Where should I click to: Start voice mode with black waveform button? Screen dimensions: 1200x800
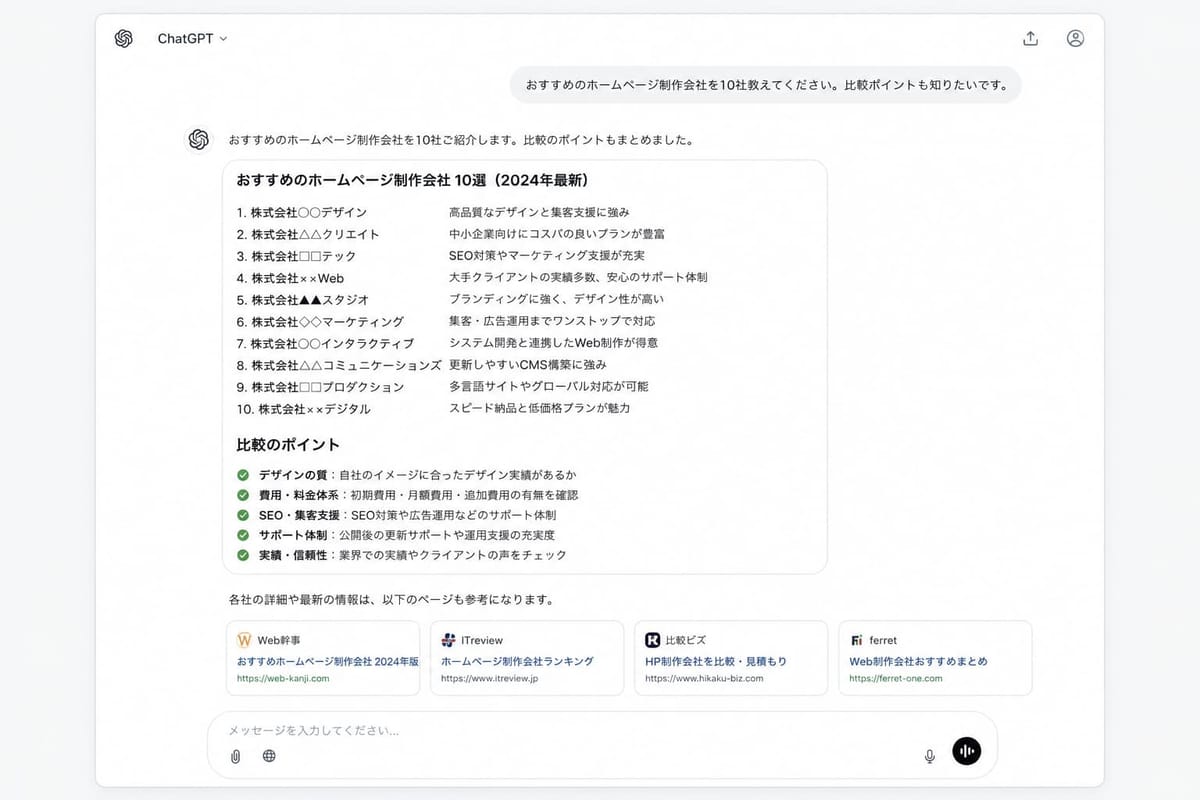tap(967, 751)
